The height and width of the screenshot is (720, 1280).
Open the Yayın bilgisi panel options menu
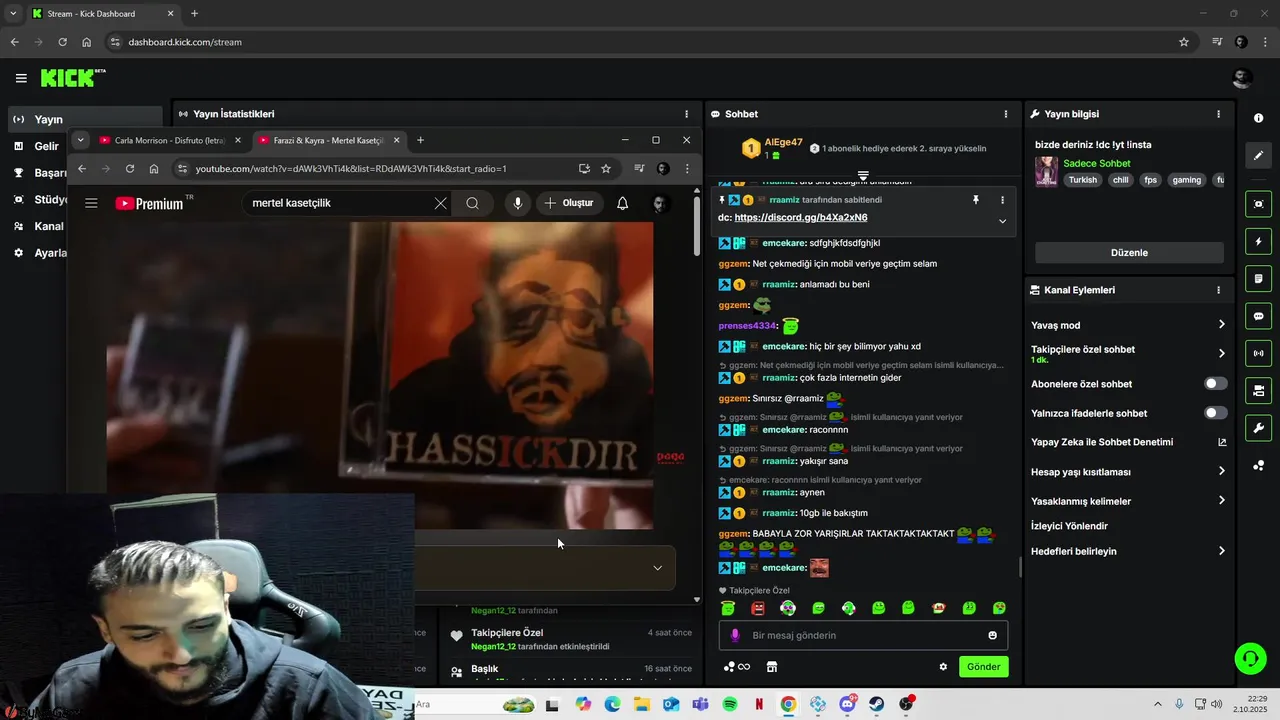pos(1218,114)
